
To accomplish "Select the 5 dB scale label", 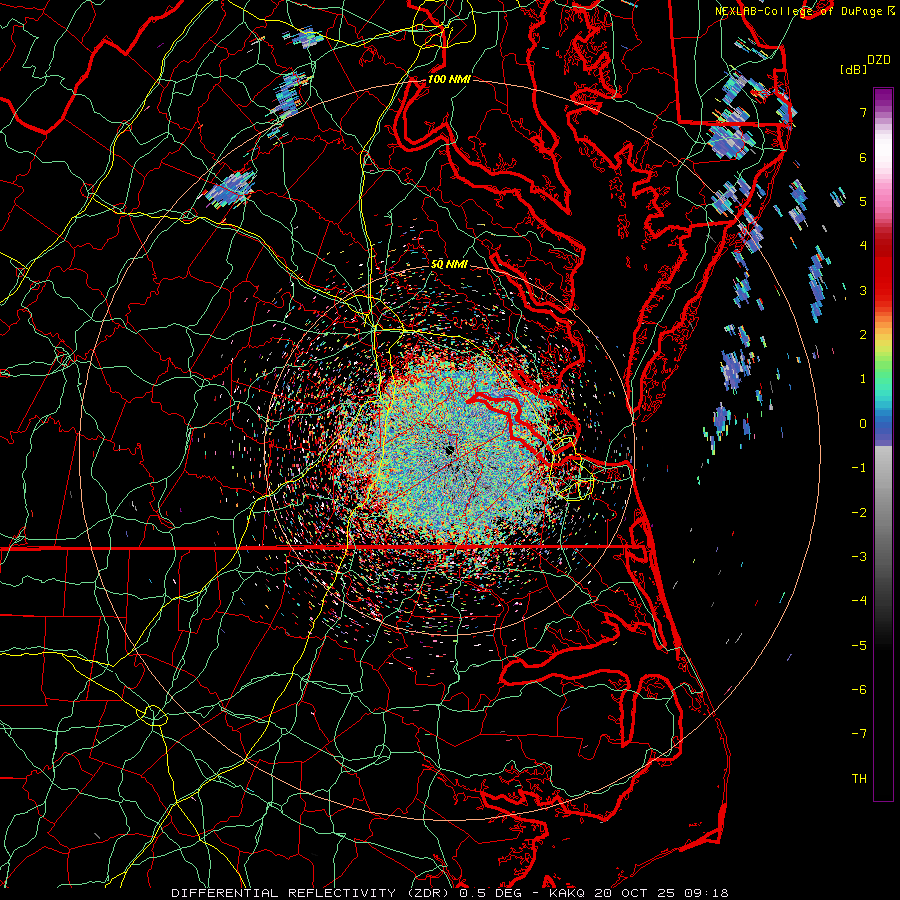I will [863, 201].
